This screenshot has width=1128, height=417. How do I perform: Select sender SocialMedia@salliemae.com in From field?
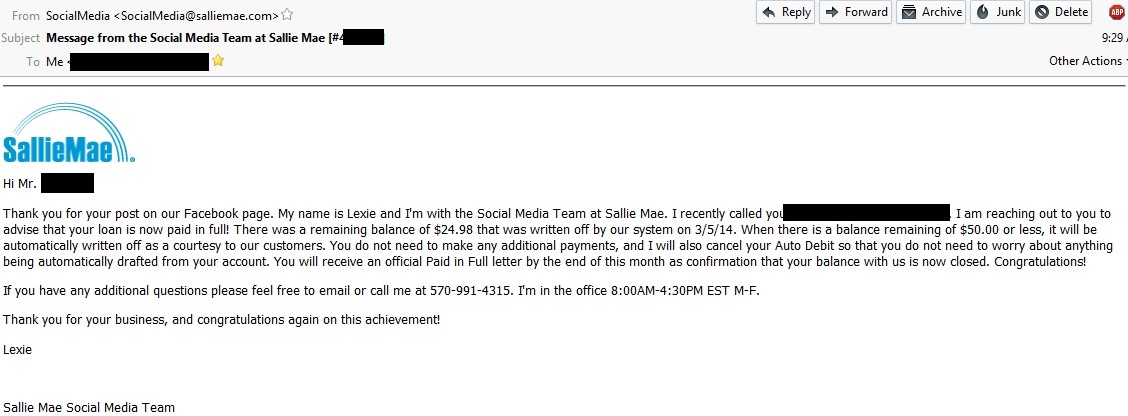click(162, 14)
